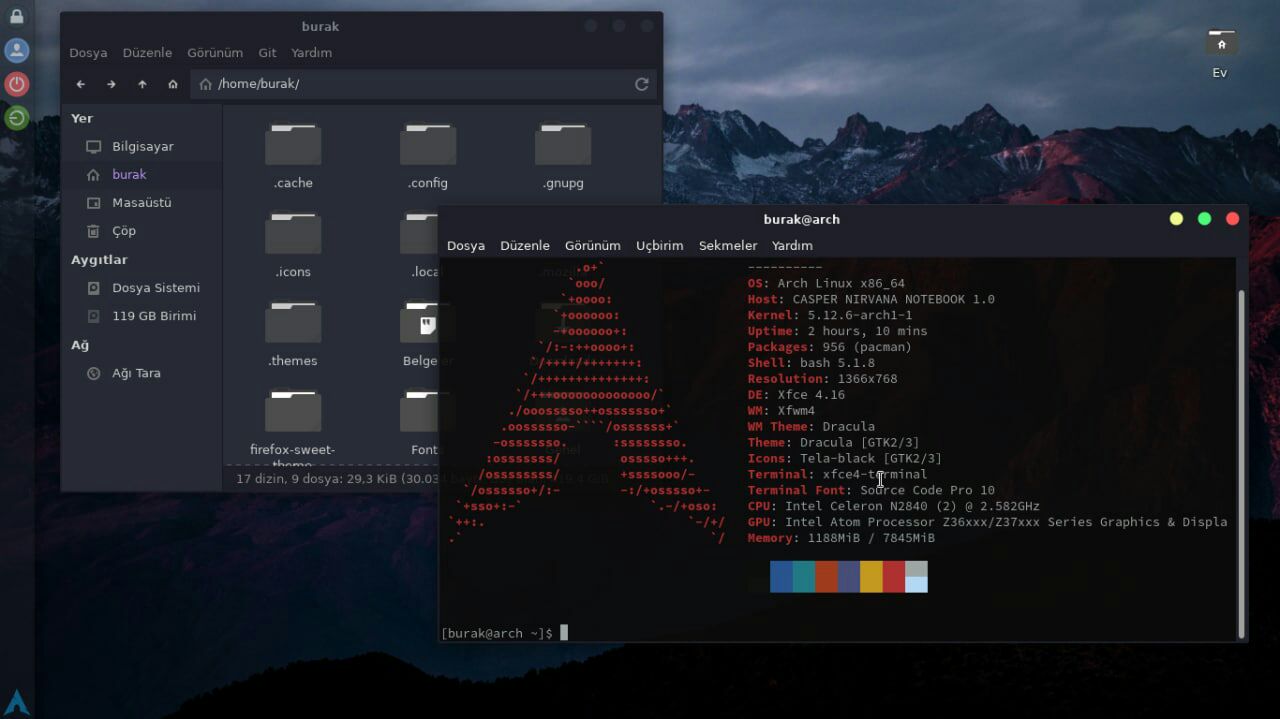
Task: Click the Kernel 5.12.6-arch1-1 text
Action: (x=830, y=315)
